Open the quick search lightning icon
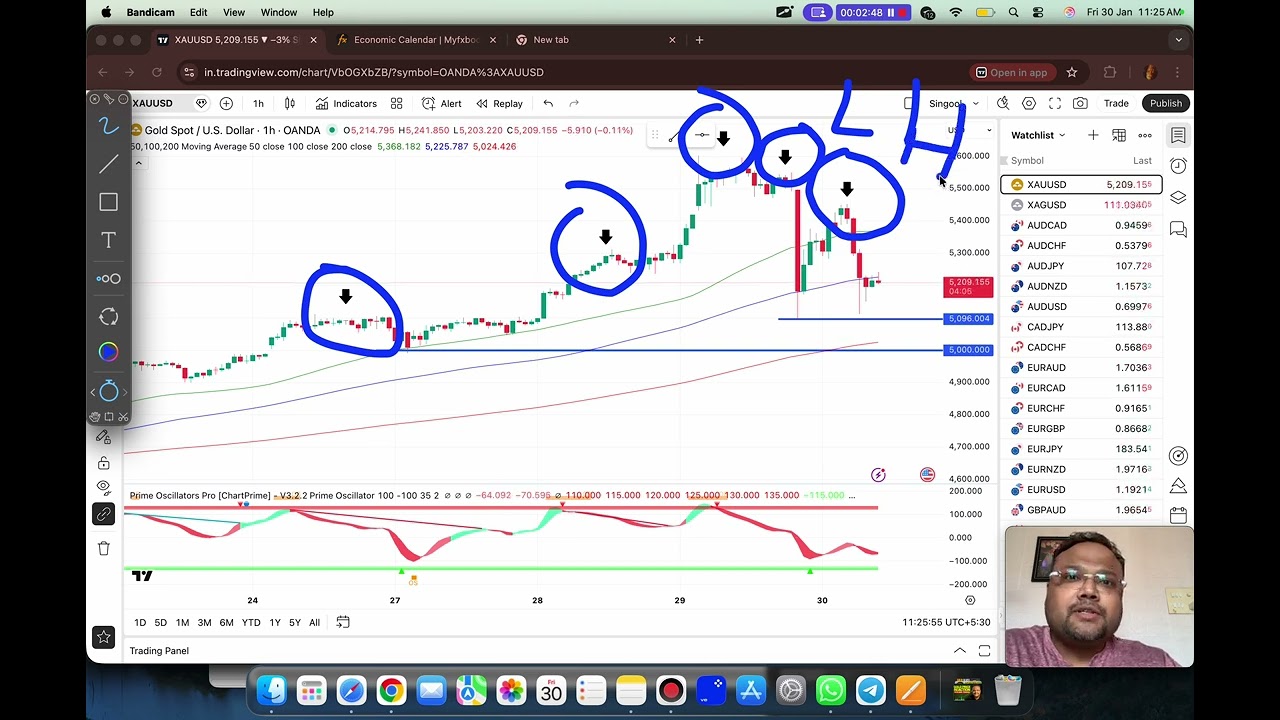The image size is (1280, 720). pos(1003,103)
